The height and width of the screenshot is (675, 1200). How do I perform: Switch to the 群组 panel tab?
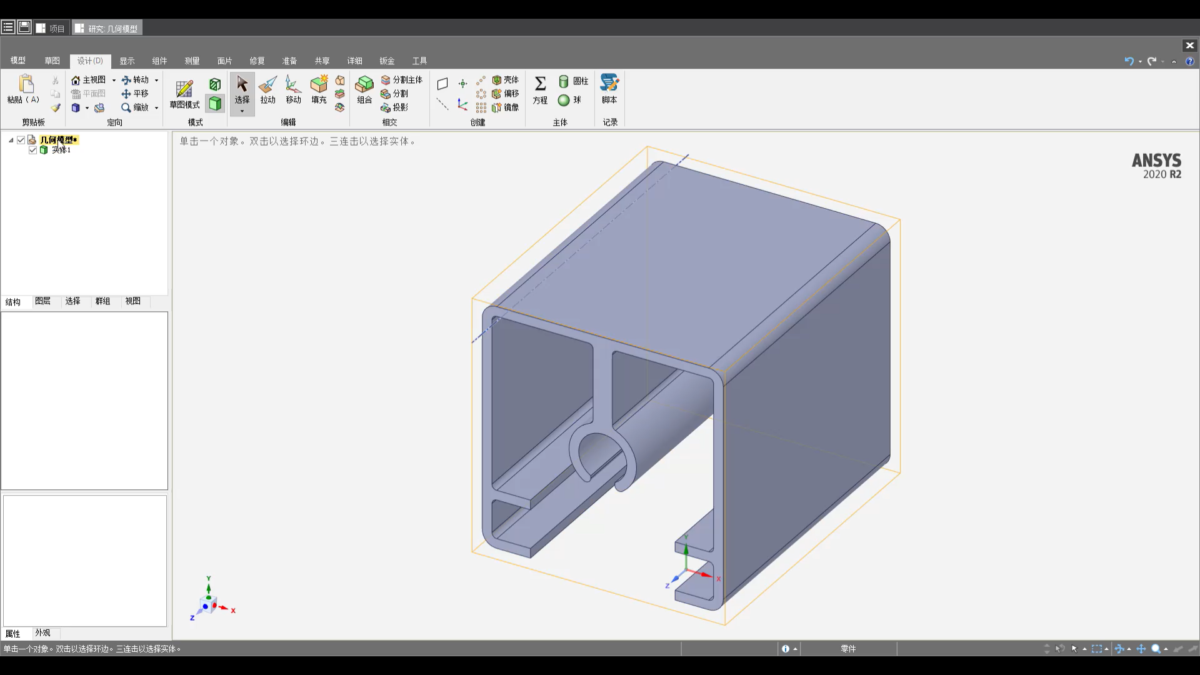pyautogui.click(x=103, y=301)
